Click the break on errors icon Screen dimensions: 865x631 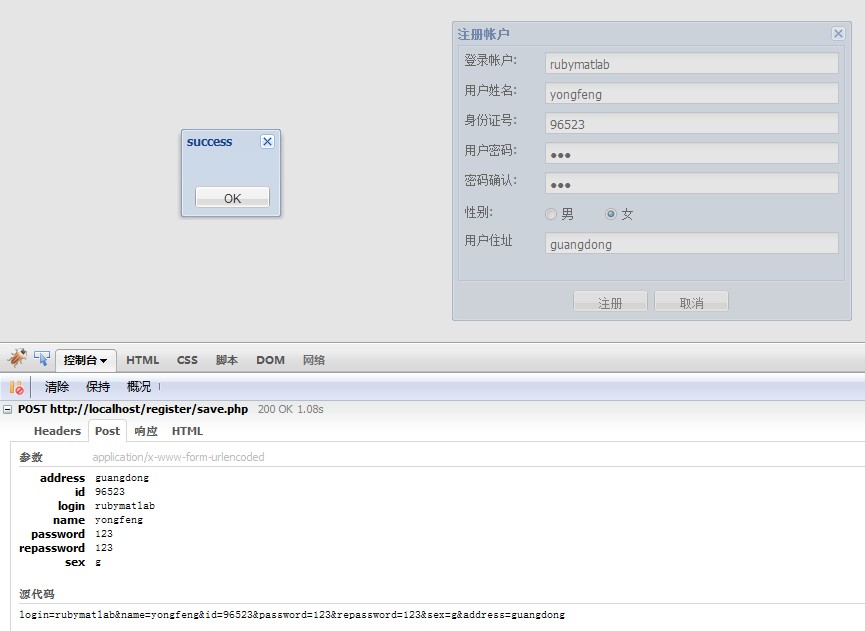tap(16, 387)
